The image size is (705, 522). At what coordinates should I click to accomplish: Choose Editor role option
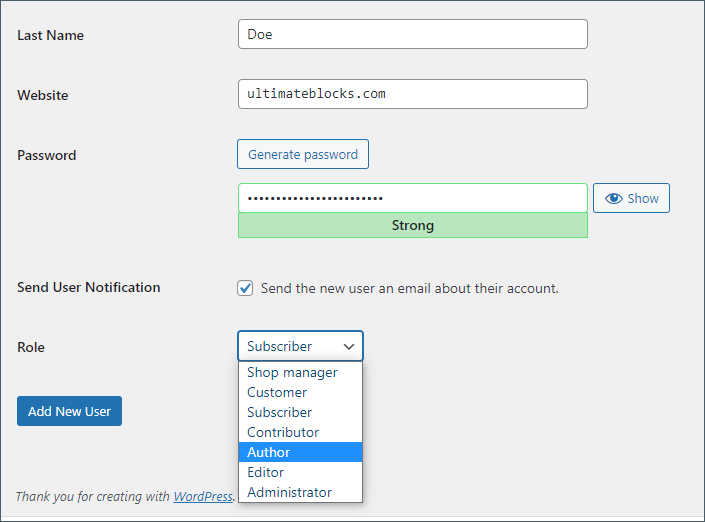coord(266,472)
